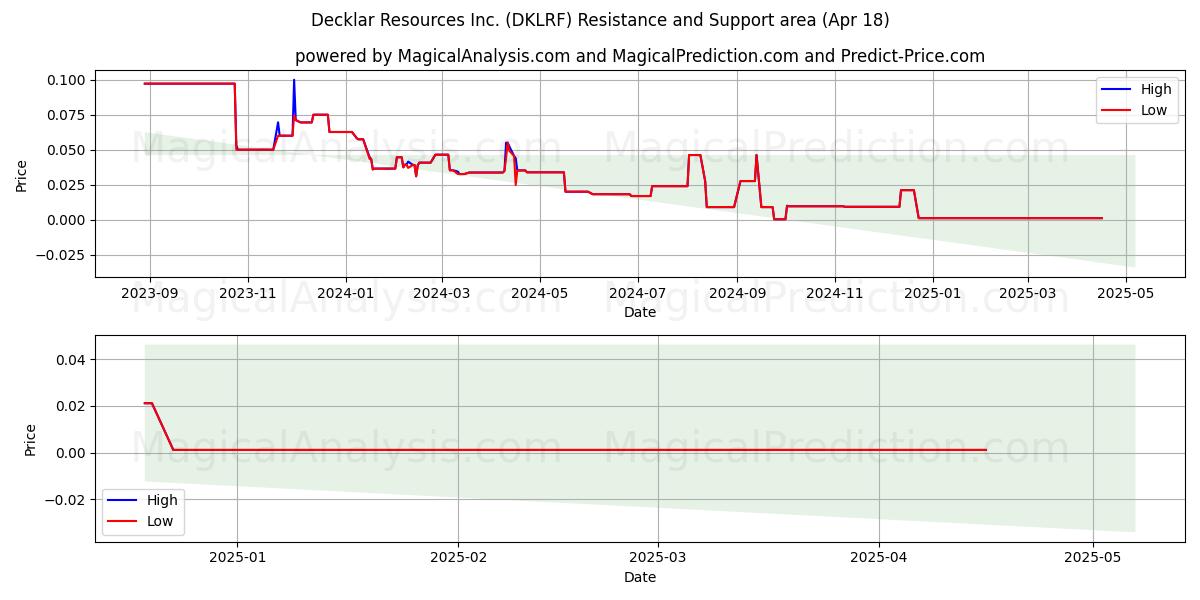Viewport: 1200px width, 600px height.
Task: Click the '2024-11' date tick label
Action: (x=835, y=293)
